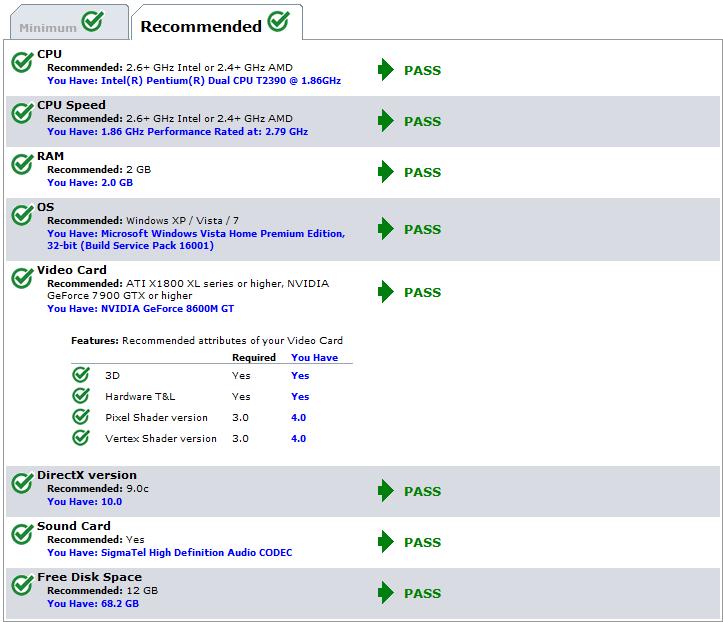Click 'Recommended: 12 GB' text
Viewport: 723px width, 622px height.
click(x=102, y=591)
